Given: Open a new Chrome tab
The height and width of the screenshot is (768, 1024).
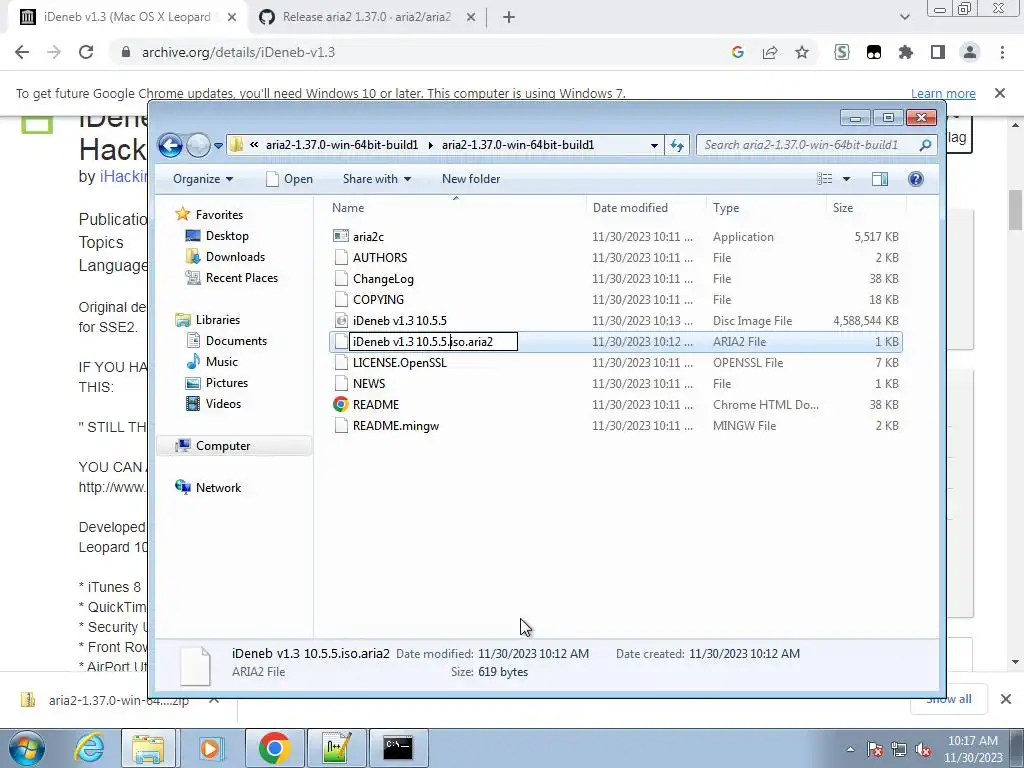Looking at the screenshot, I should 509,18.
